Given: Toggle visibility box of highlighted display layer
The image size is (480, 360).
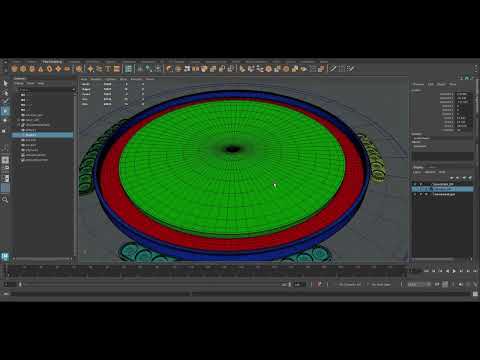Looking at the screenshot, I should 415,189.
